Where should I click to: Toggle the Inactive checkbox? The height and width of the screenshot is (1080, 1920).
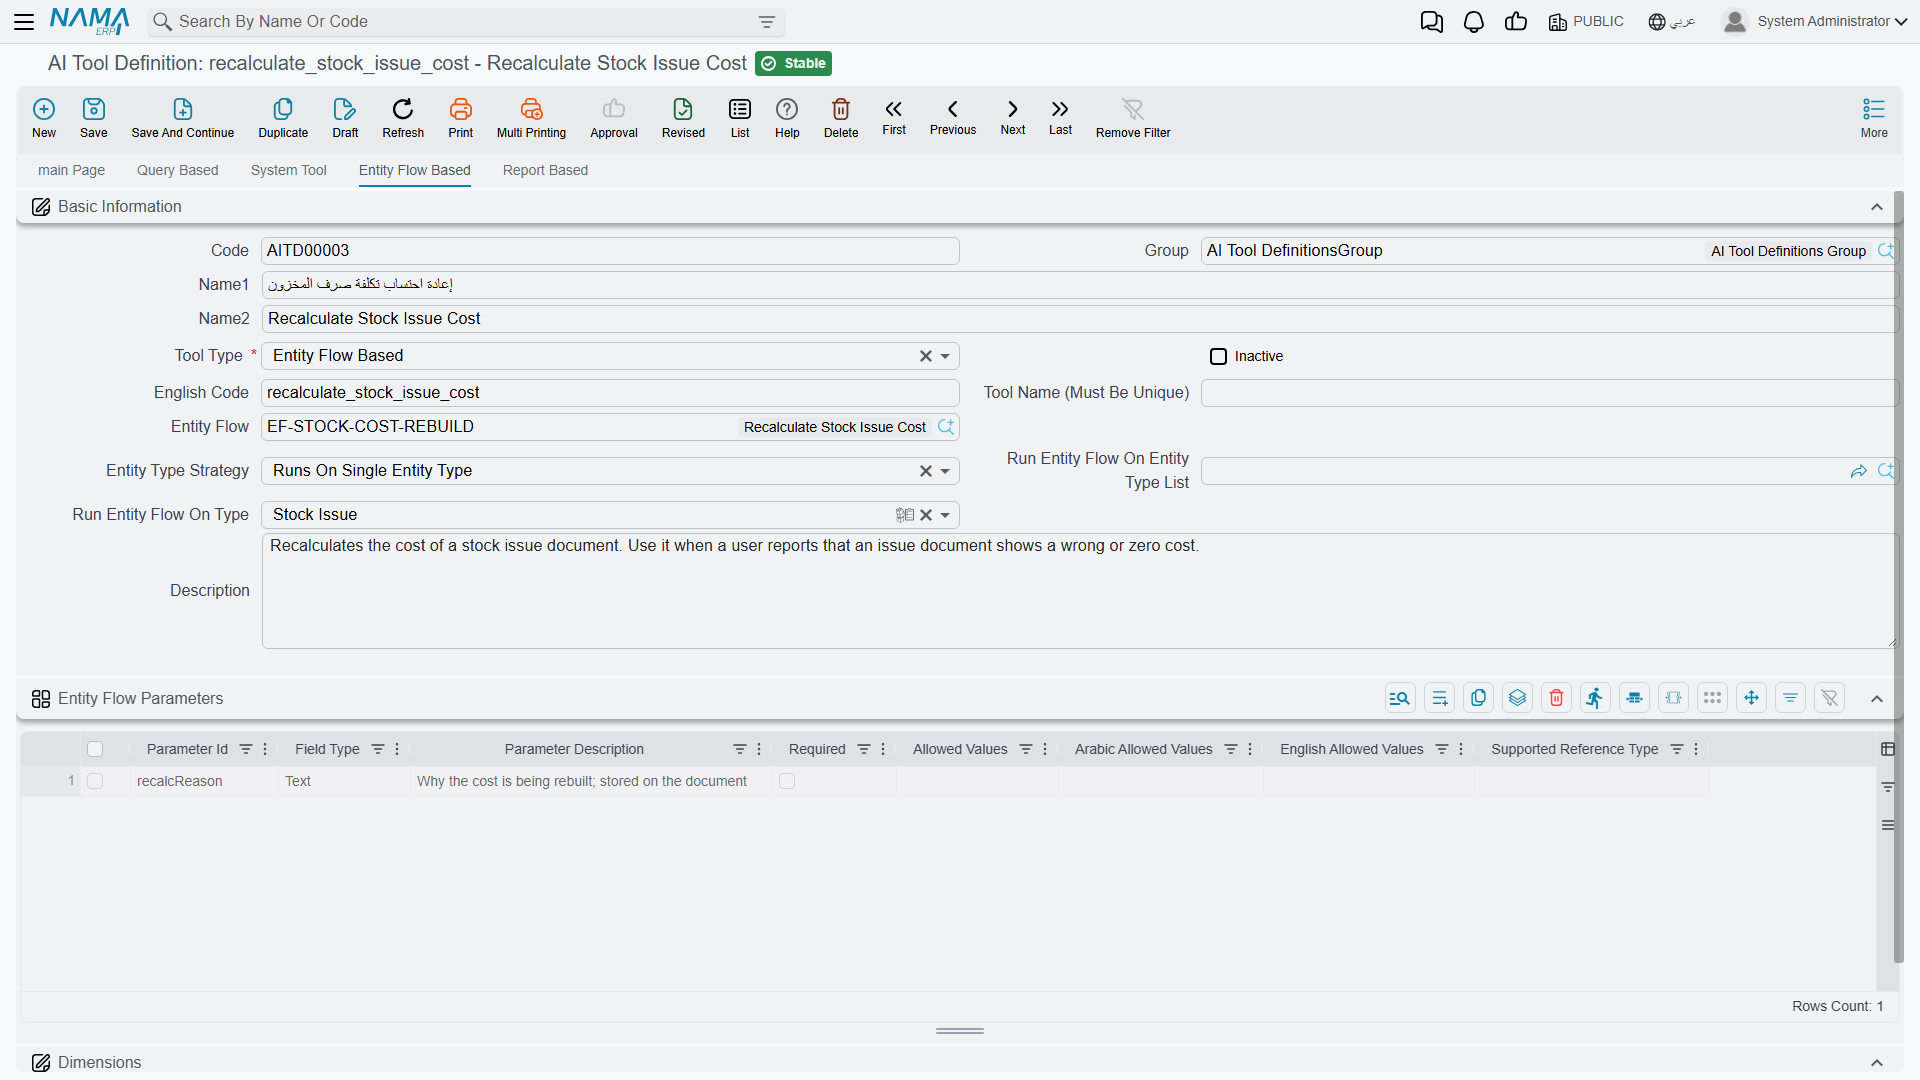pos(1218,356)
